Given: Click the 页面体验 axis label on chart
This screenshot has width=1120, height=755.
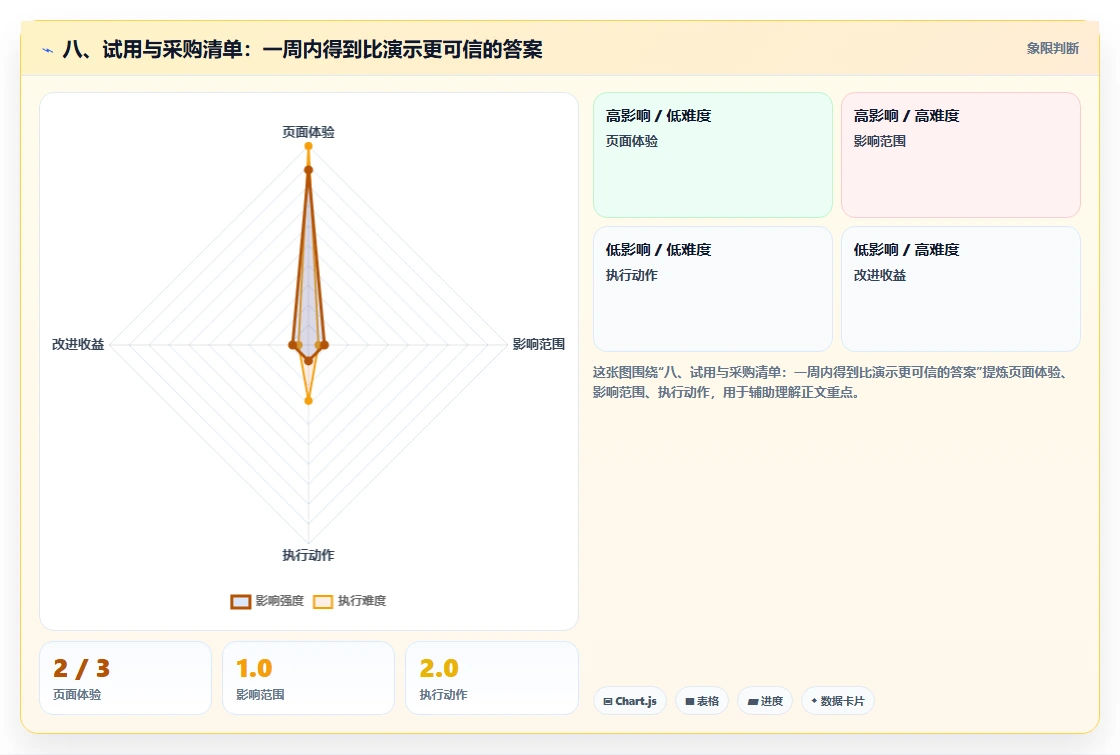Looking at the screenshot, I should pos(309,132).
